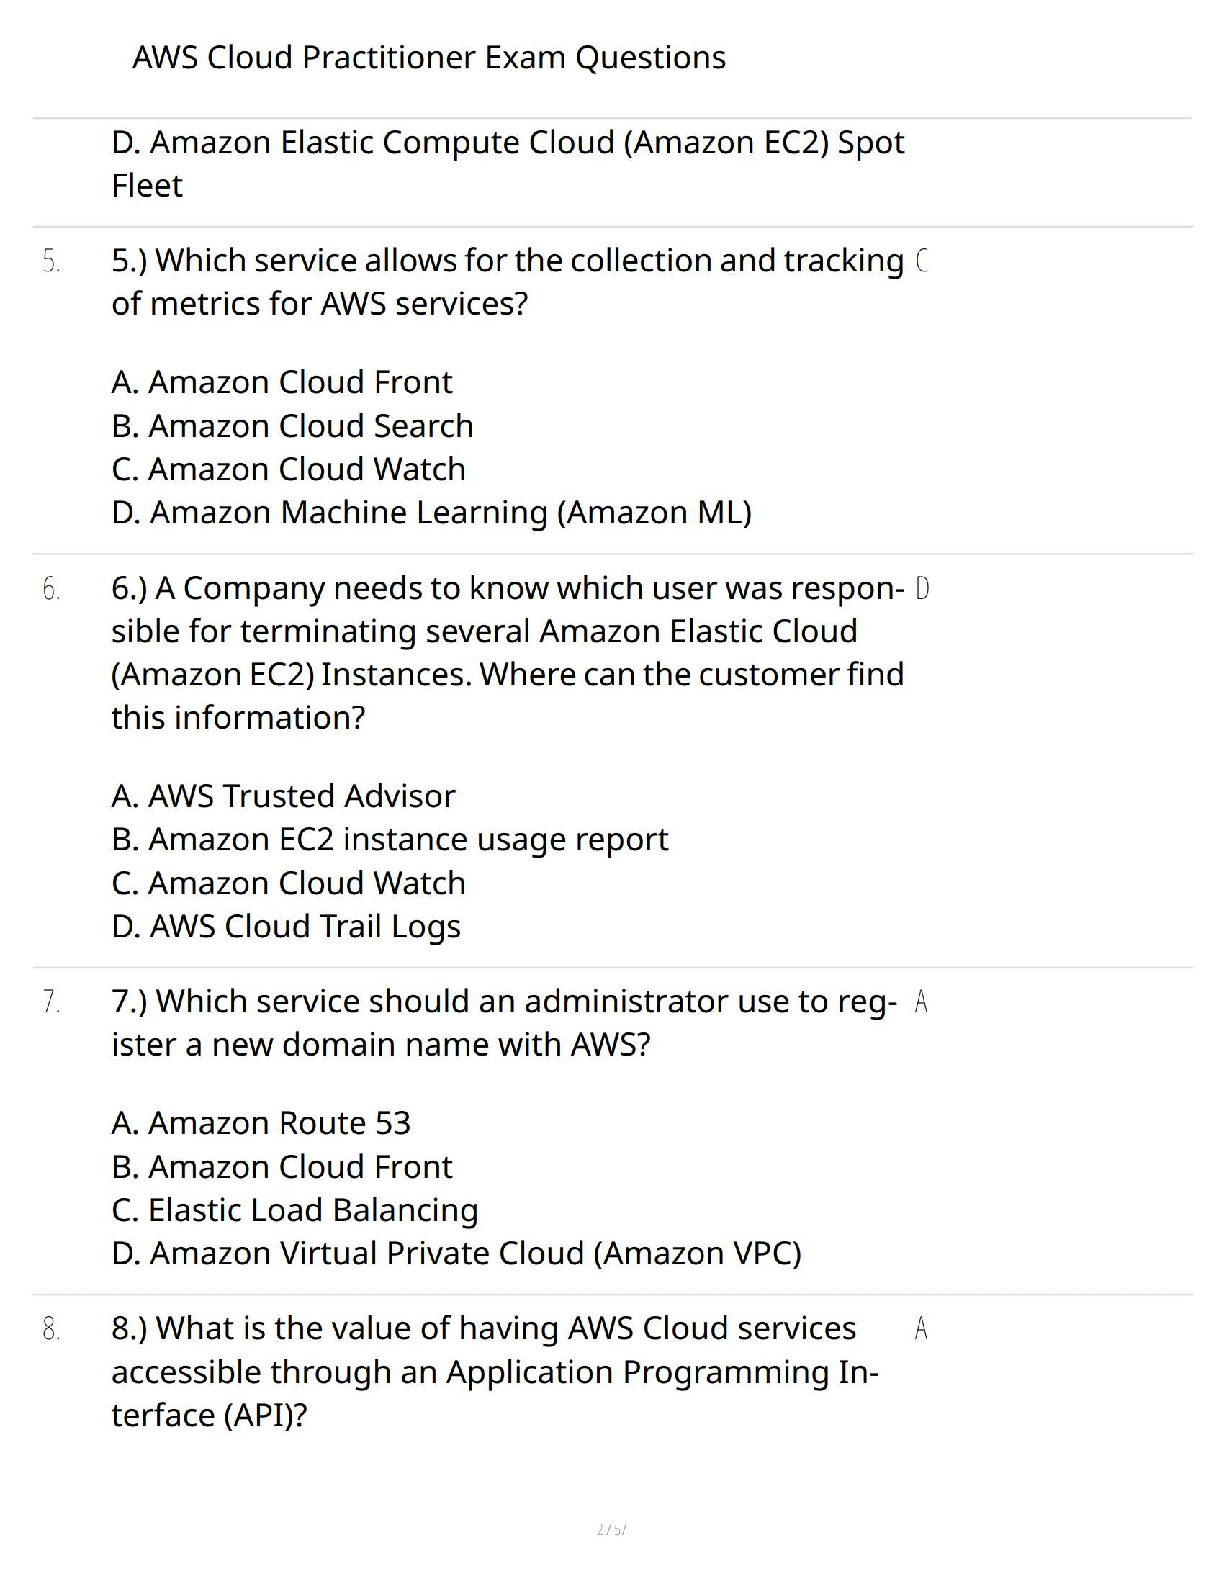Select "B. Amazon Cloud Search" answer option
The image size is (1224, 1584).
(292, 426)
